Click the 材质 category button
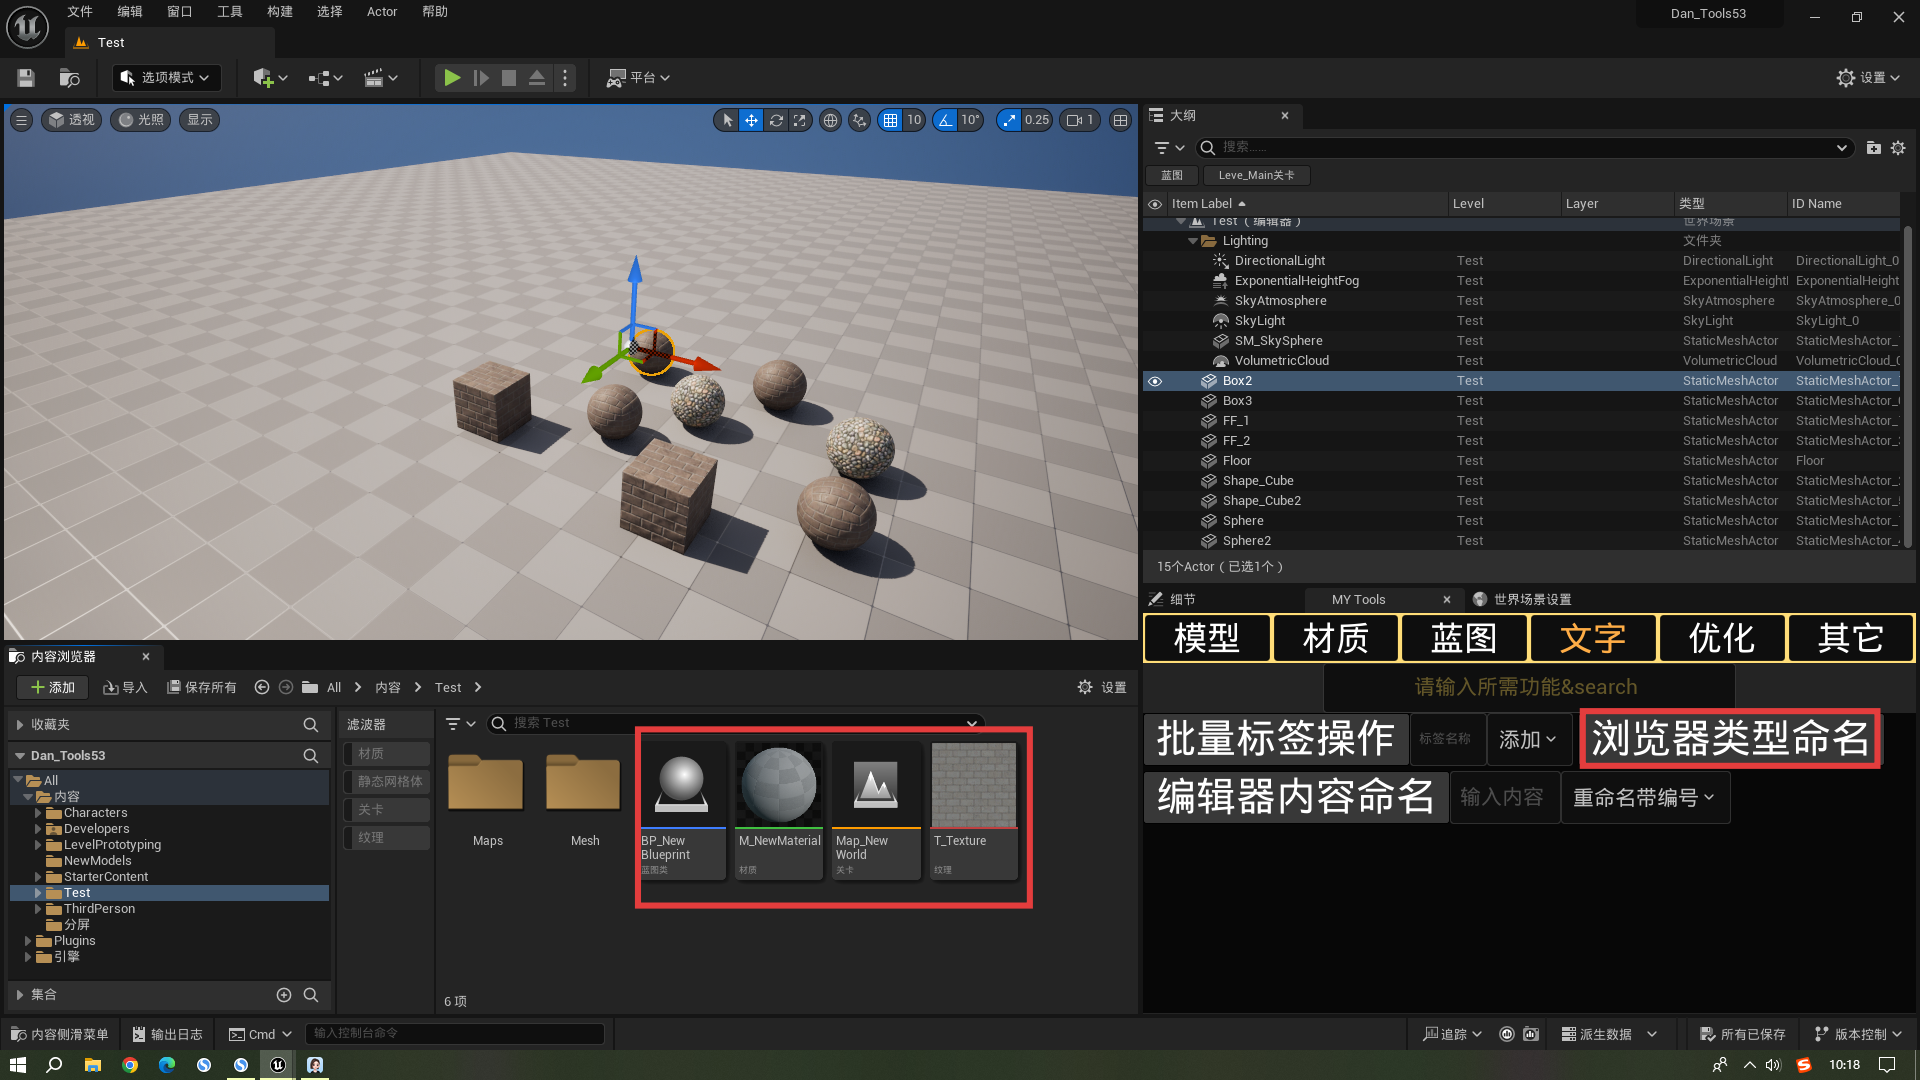This screenshot has width=1920, height=1080. (x=1335, y=638)
